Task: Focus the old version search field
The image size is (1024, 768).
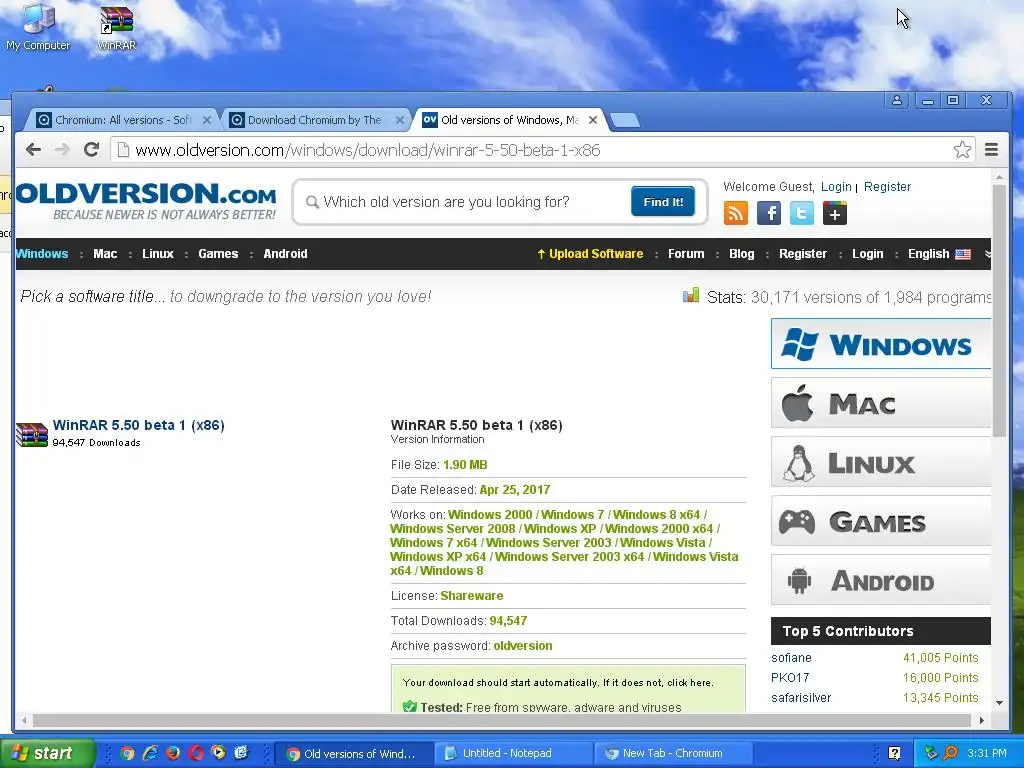Action: [x=466, y=202]
